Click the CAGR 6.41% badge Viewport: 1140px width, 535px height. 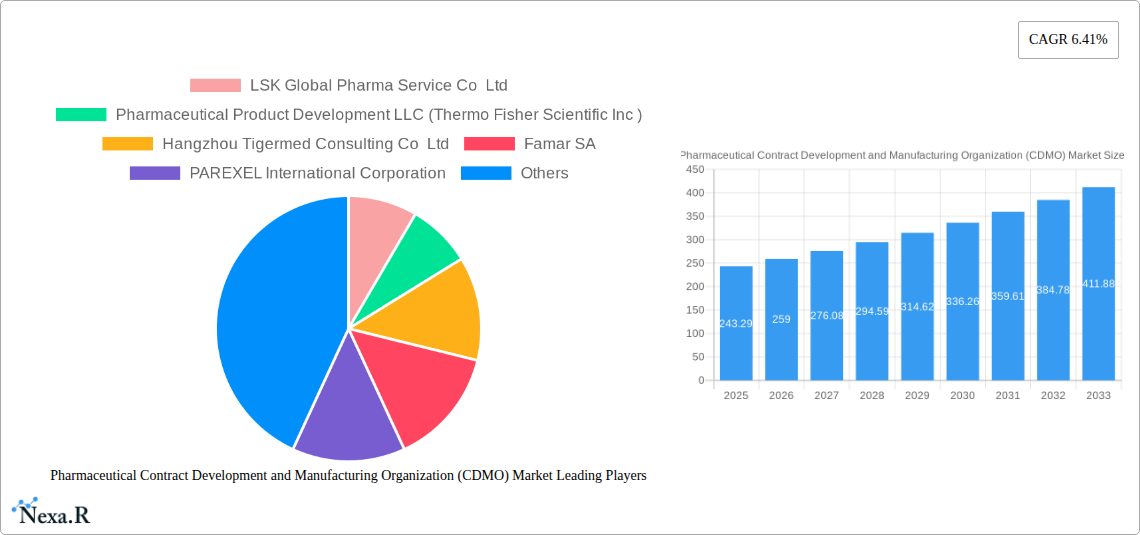click(x=1067, y=39)
